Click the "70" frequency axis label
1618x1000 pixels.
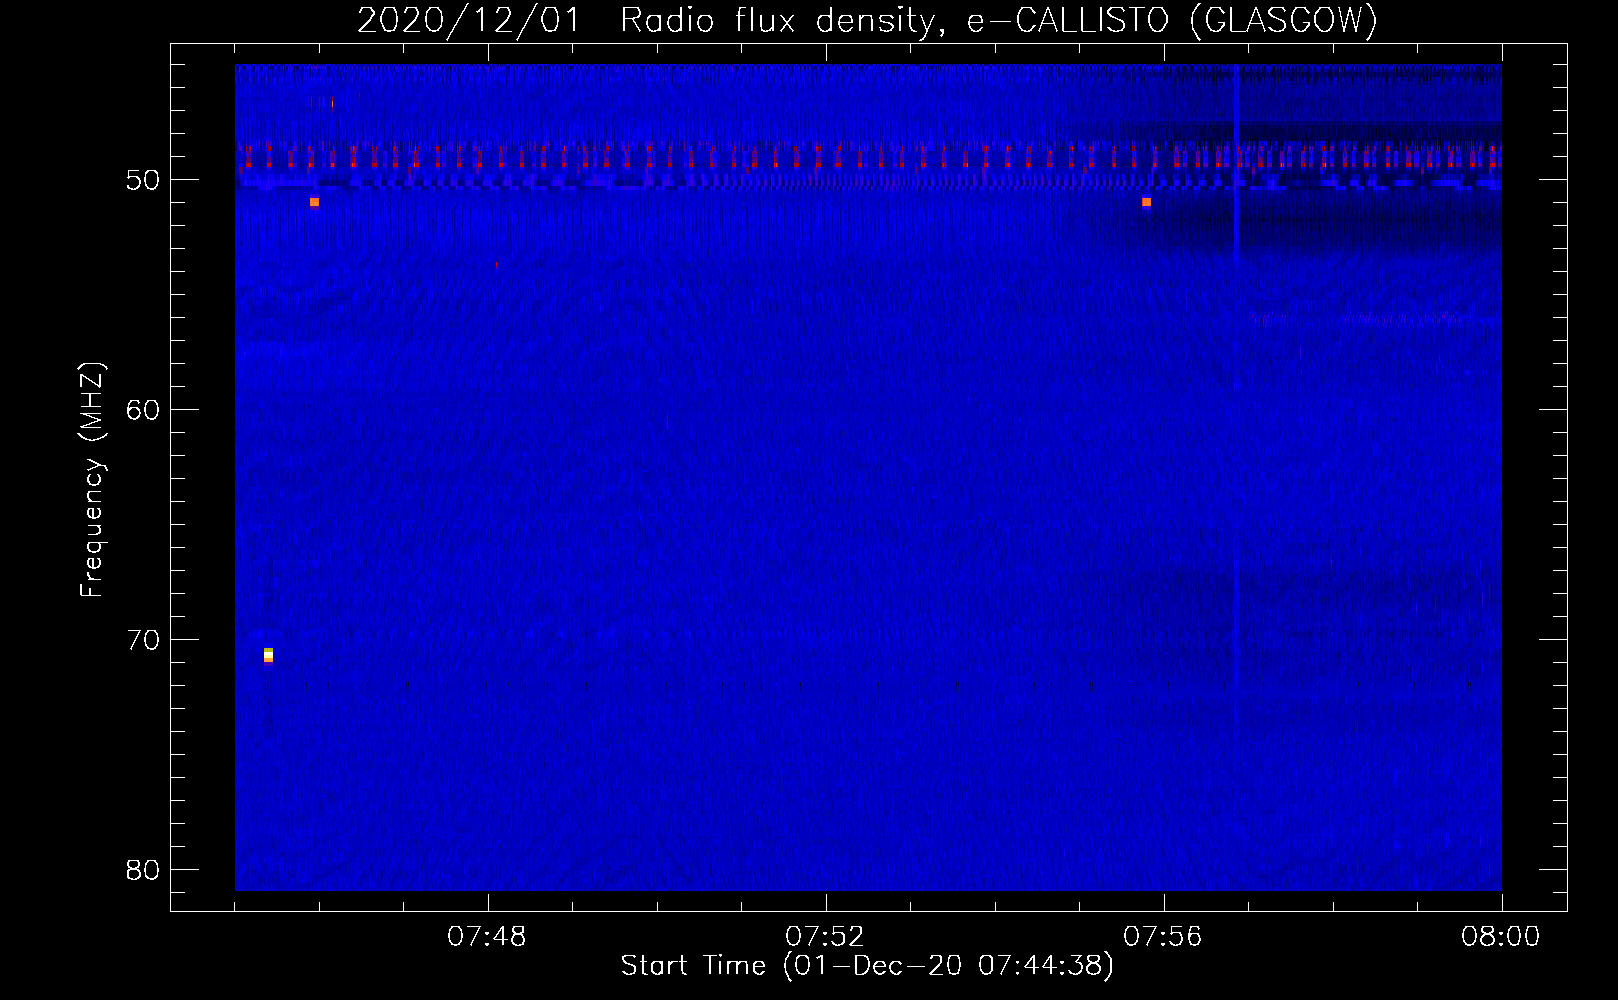click(x=144, y=640)
